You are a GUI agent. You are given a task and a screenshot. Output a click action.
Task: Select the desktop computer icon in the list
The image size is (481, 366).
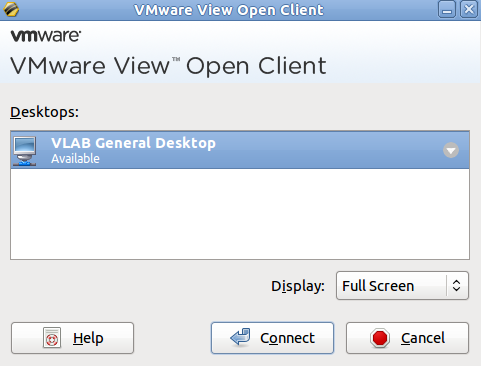click(25, 151)
